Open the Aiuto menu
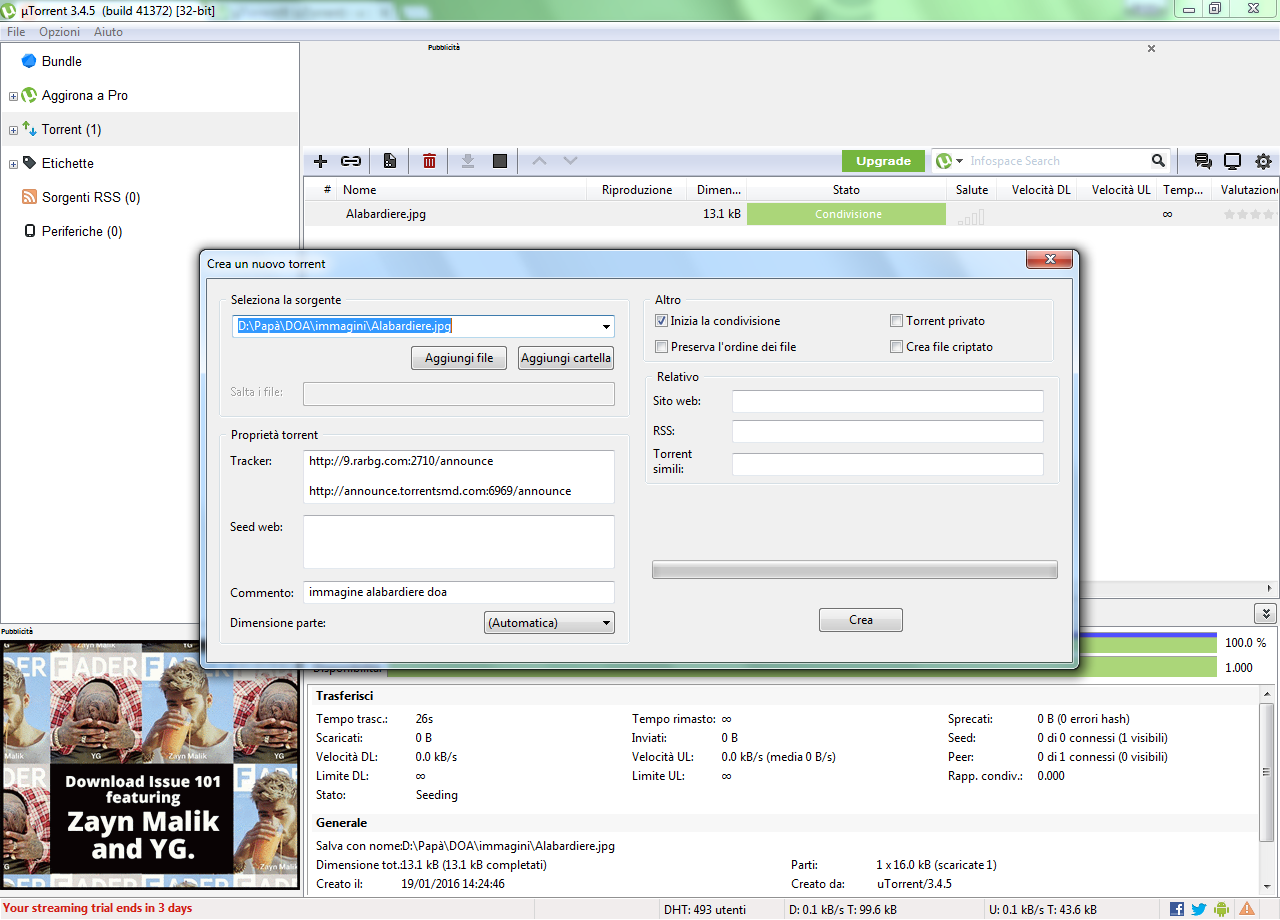This screenshot has width=1280, height=920. pos(108,32)
